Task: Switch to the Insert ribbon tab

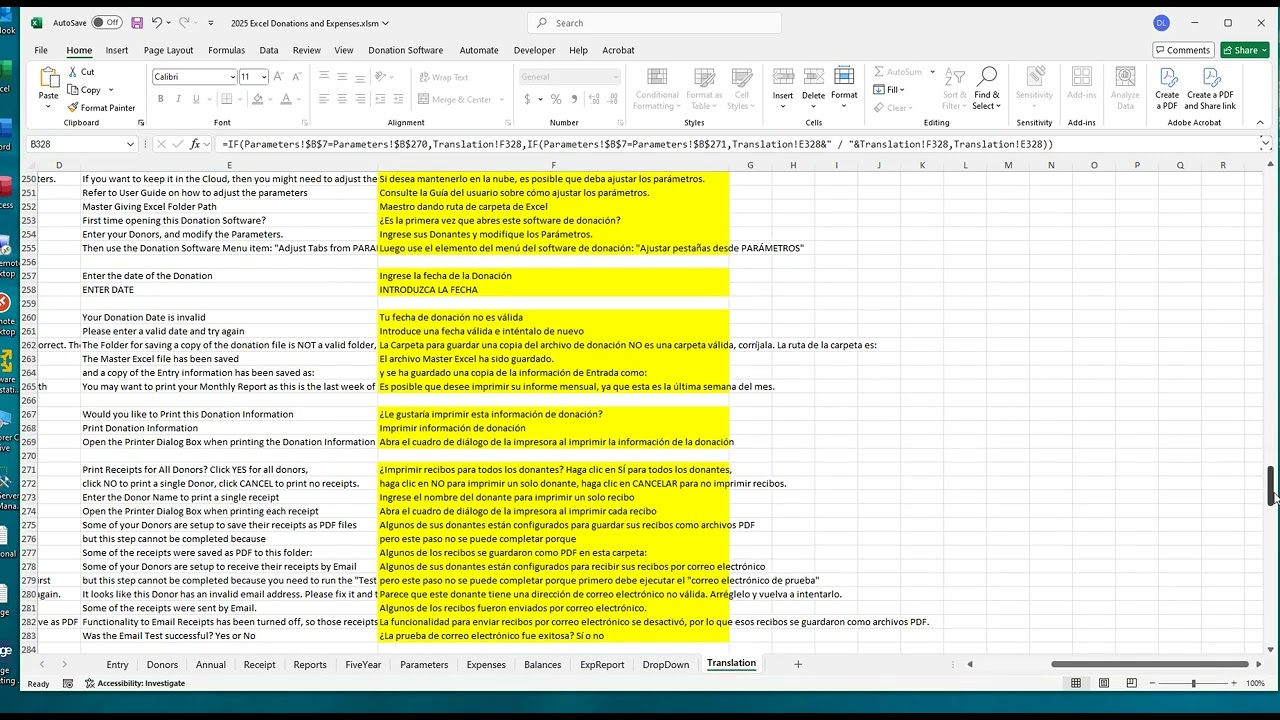Action: (x=117, y=50)
